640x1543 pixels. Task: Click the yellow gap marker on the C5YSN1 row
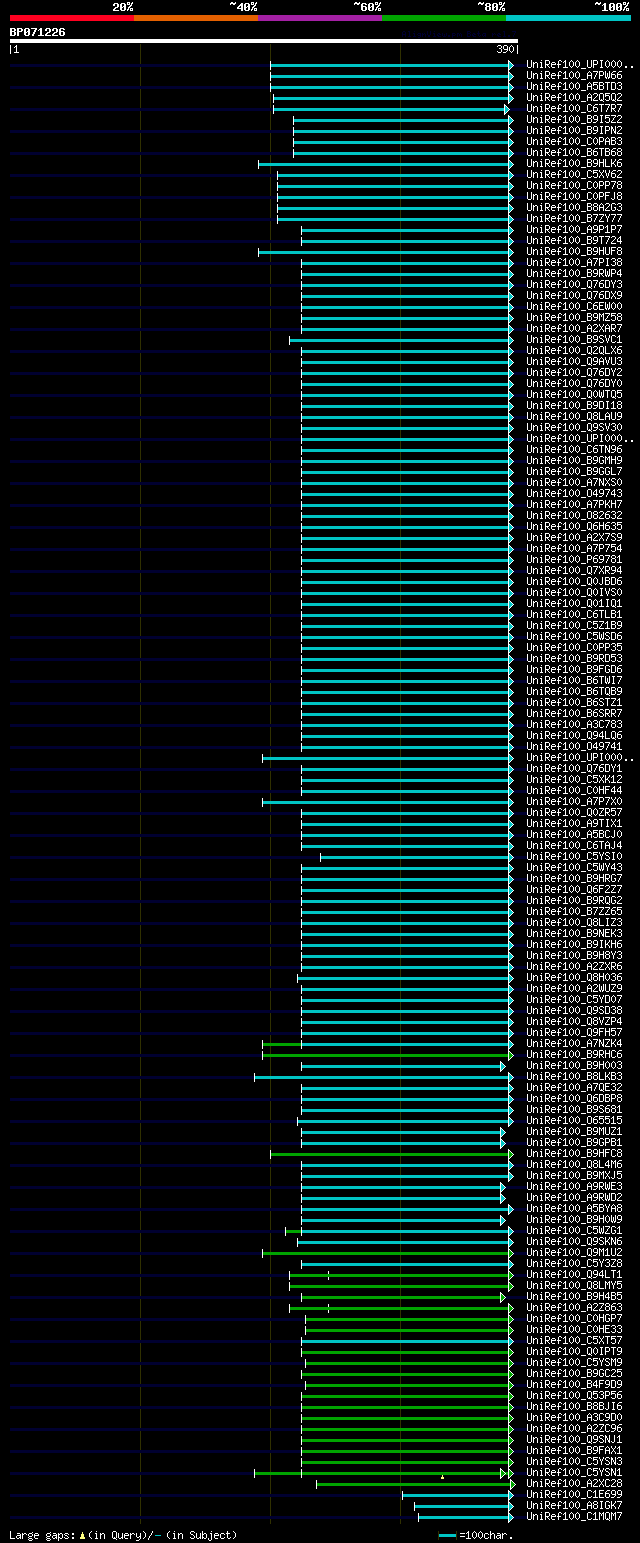442,1476
